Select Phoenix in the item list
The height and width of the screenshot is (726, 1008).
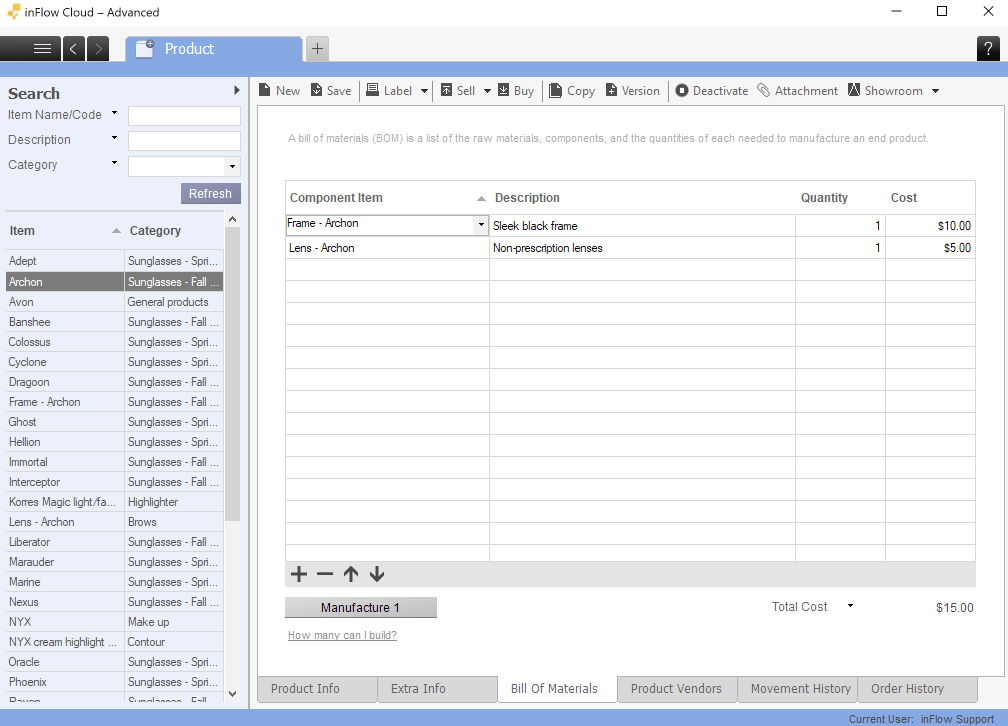point(114,682)
